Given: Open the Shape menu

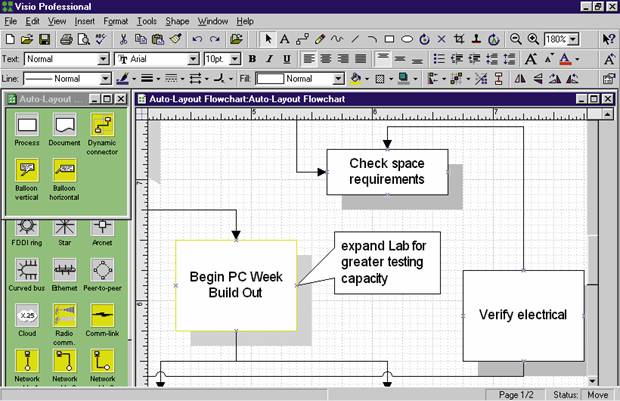Looking at the screenshot, I should 177,20.
